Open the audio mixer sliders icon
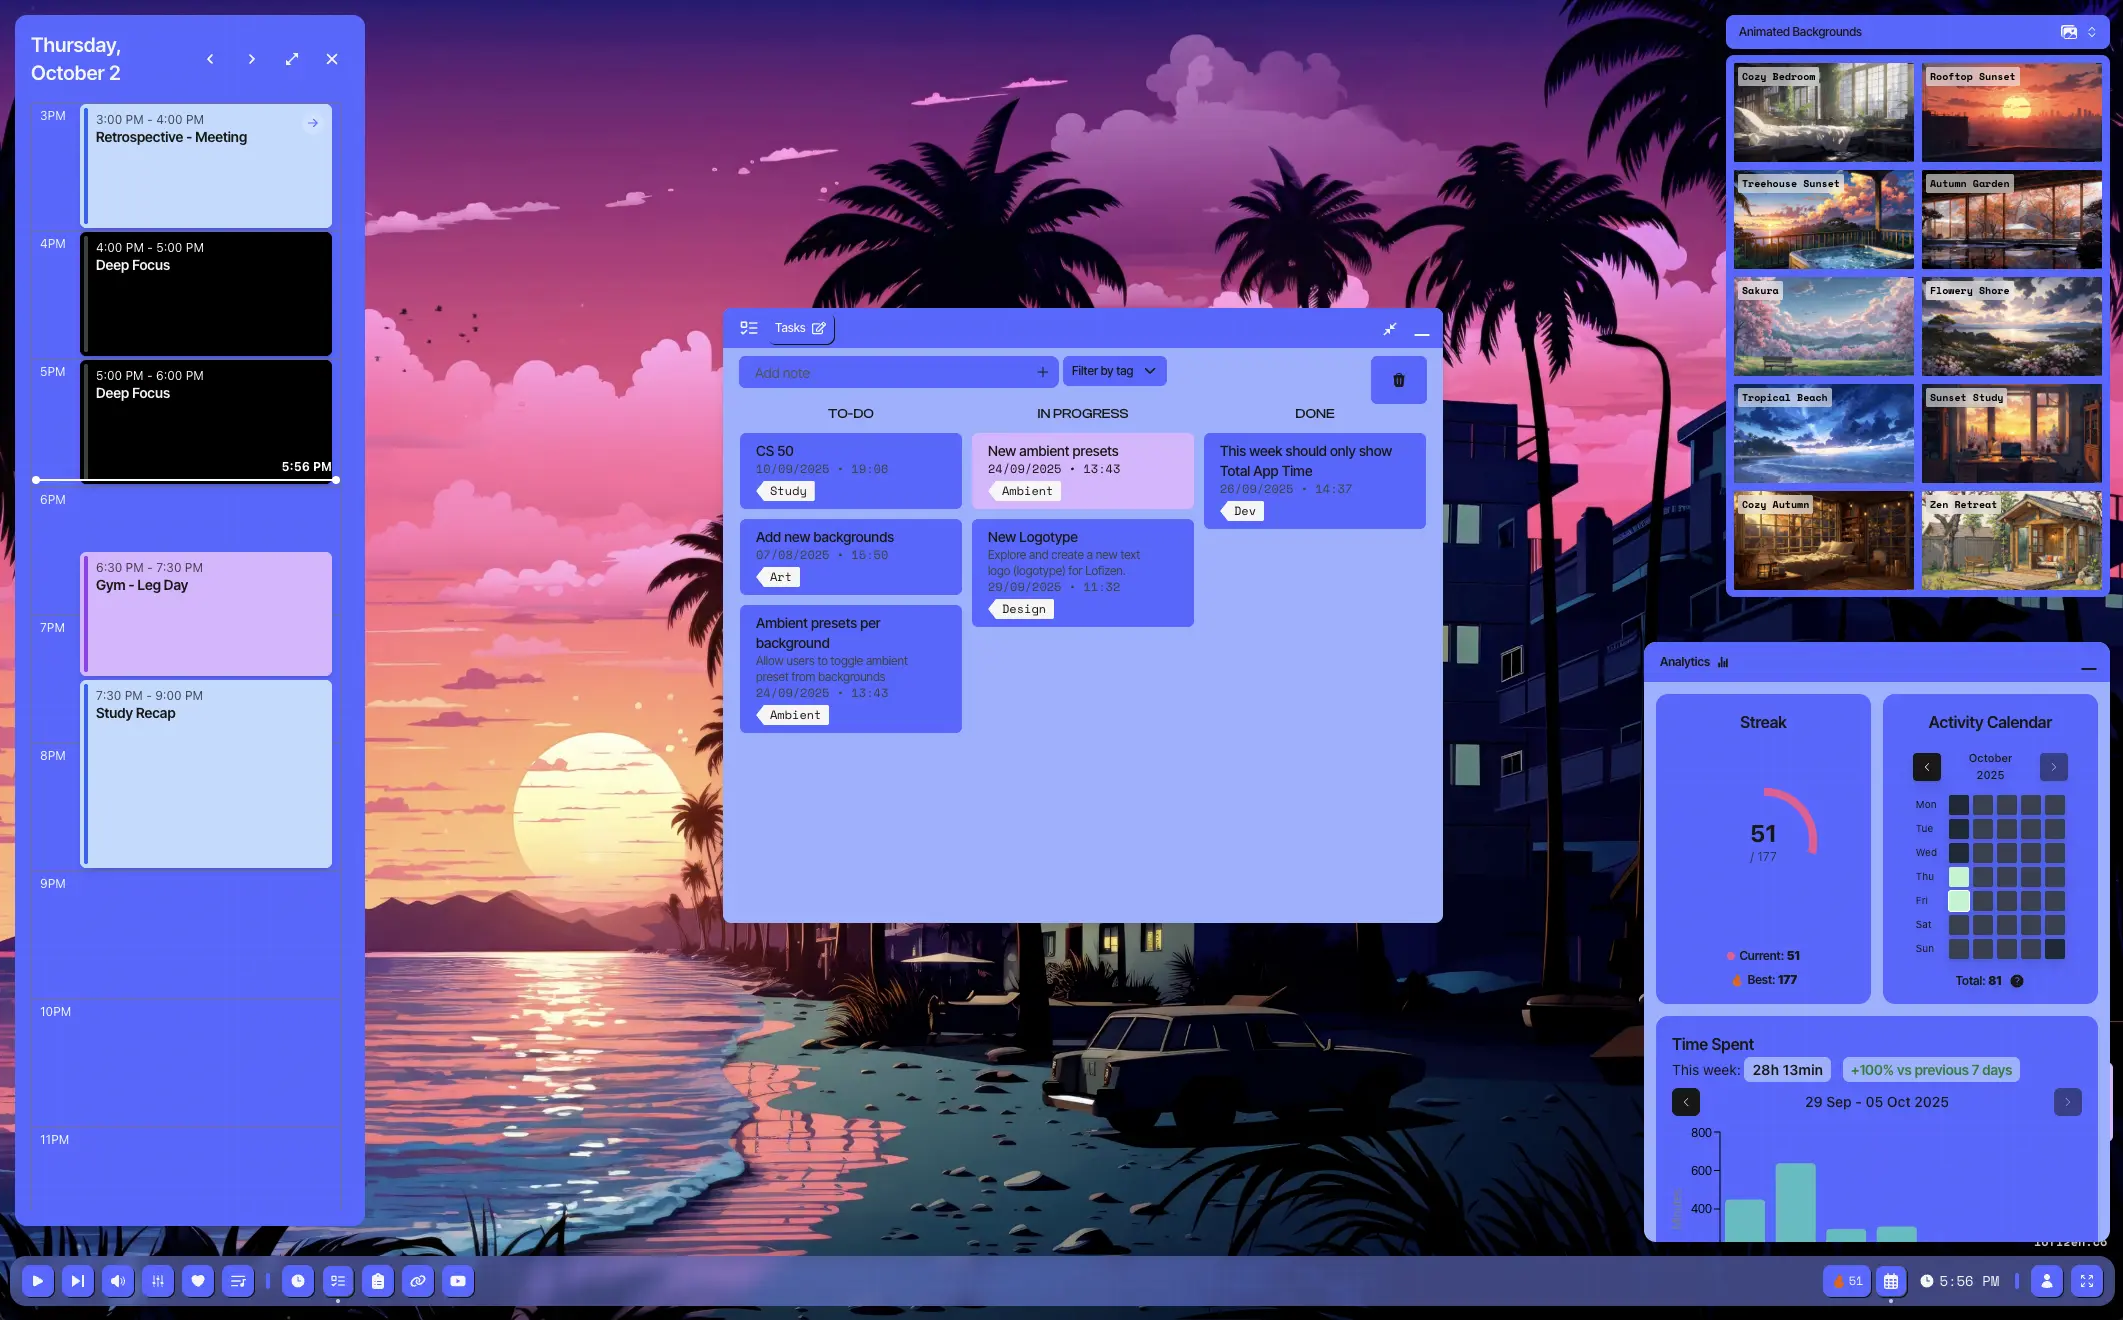The width and height of the screenshot is (2123, 1320). click(158, 1281)
